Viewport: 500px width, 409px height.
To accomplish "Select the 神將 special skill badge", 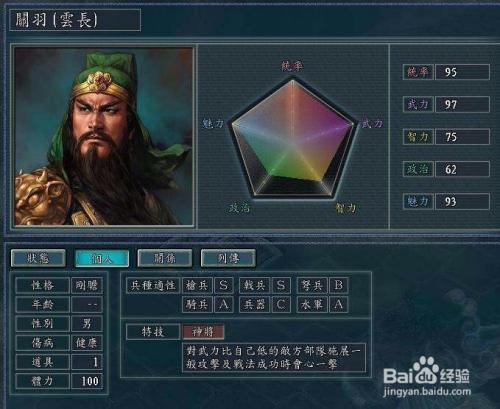I will 203,332.
